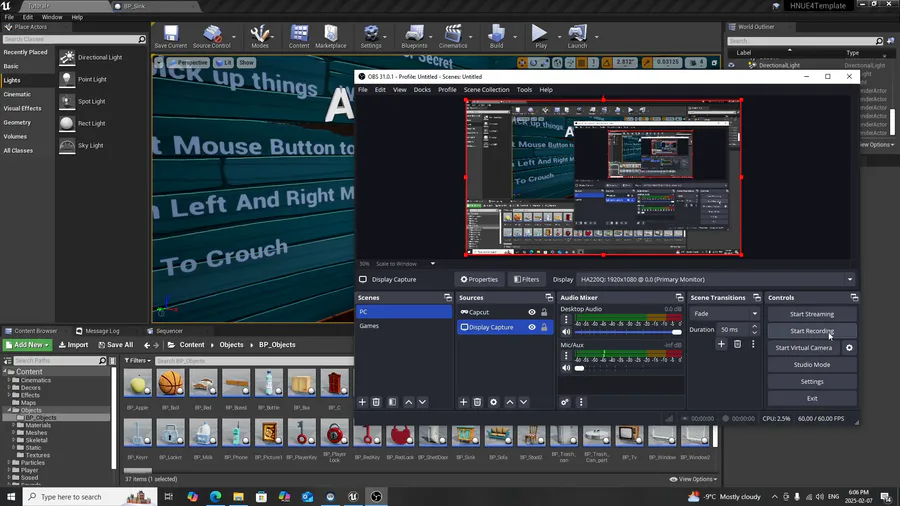Remove selected scene using trash icon in Scenes
900x506 pixels.
[x=376, y=402]
